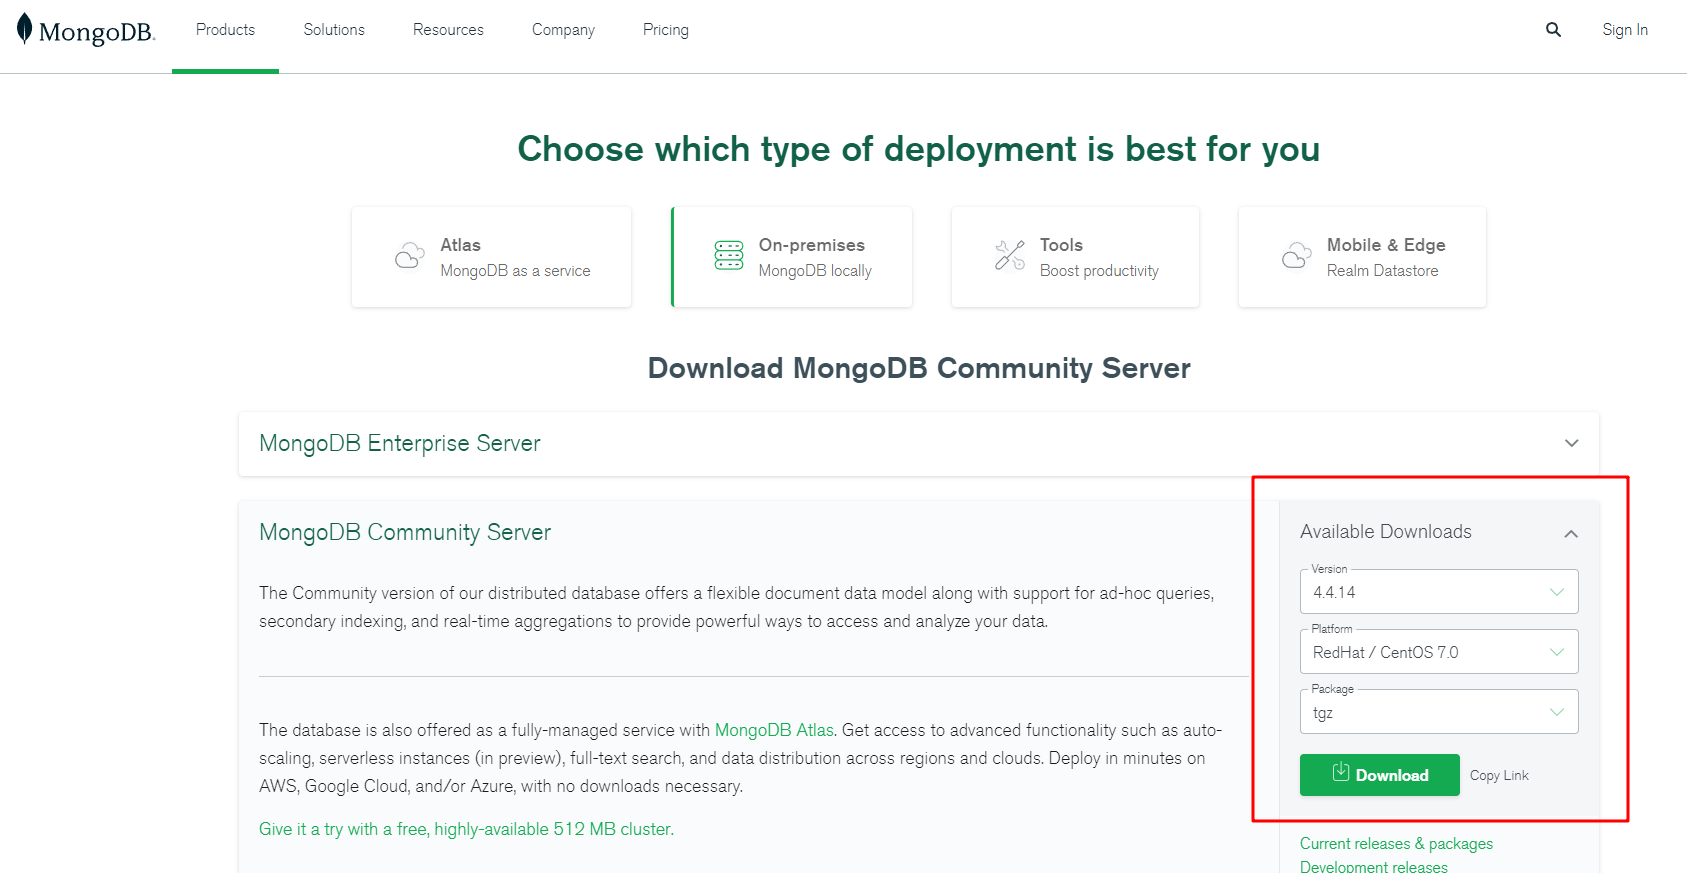The width and height of the screenshot is (1687, 873).
Task: Expand the MongoDB Enterprise Server section
Action: (x=1571, y=443)
